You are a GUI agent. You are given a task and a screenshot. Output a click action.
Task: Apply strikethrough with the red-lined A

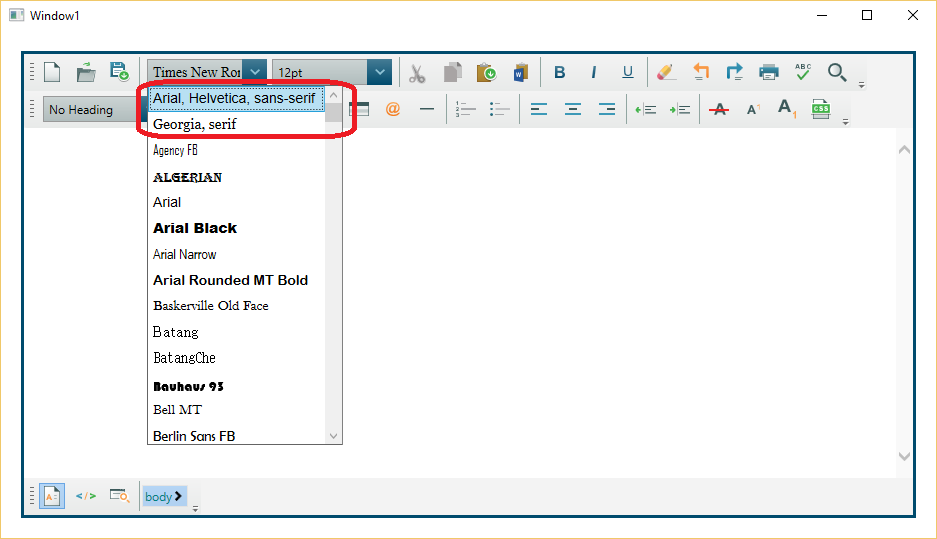(x=718, y=109)
